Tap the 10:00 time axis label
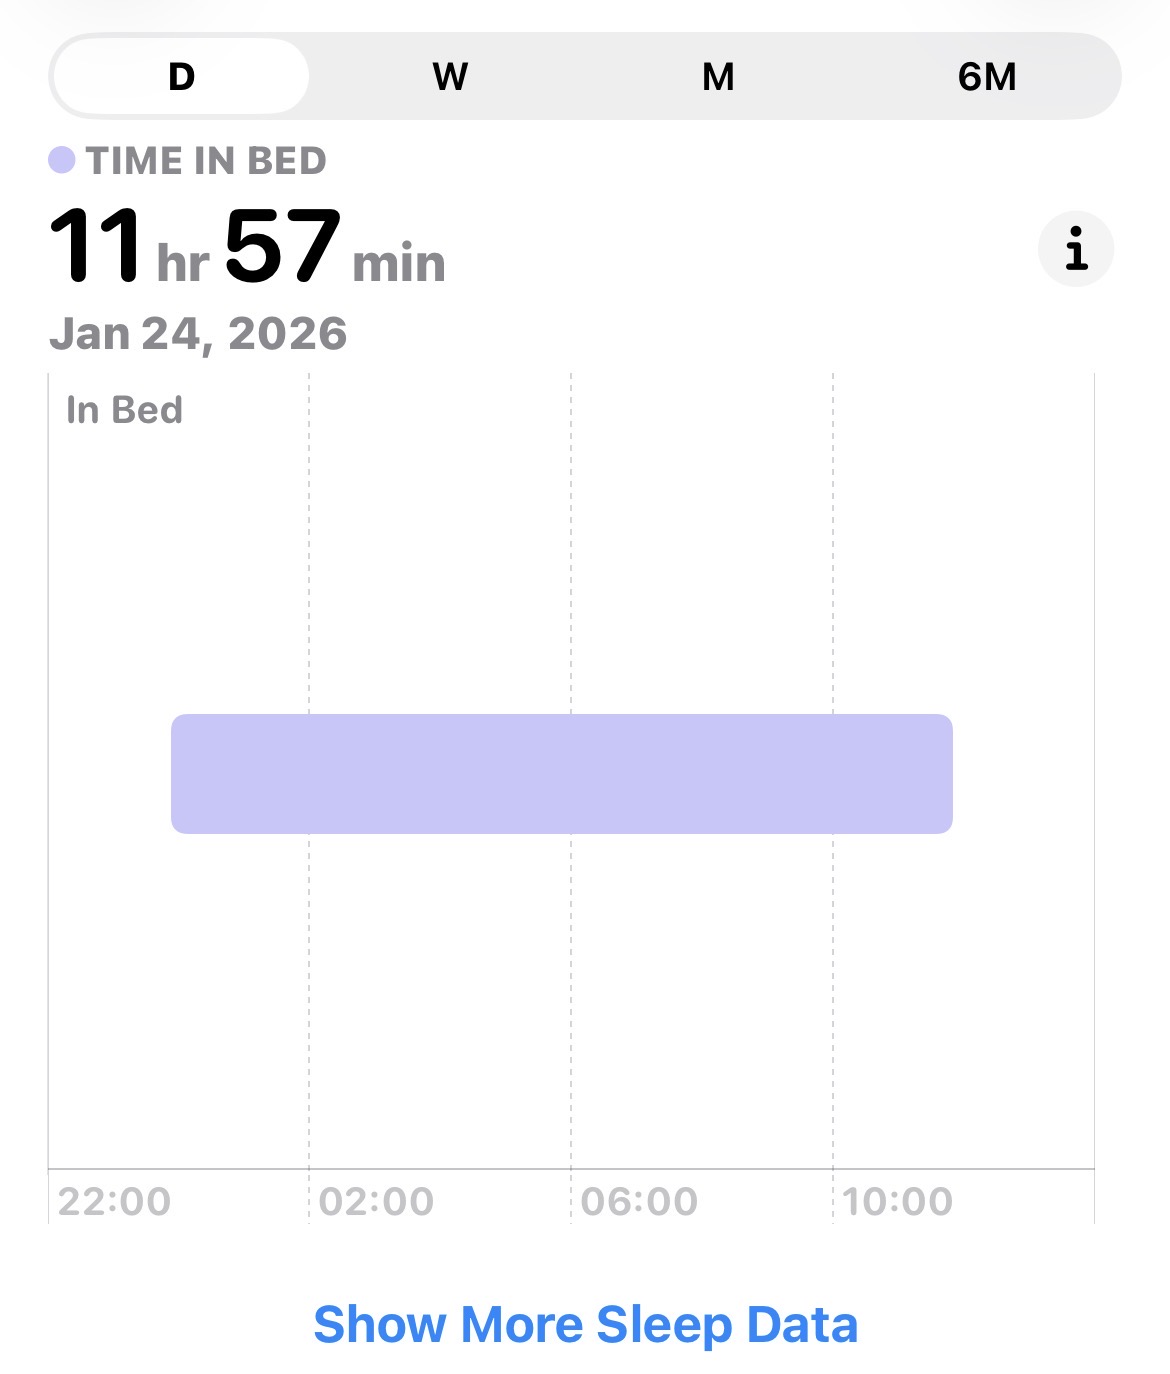This screenshot has width=1170, height=1374. point(897,1201)
